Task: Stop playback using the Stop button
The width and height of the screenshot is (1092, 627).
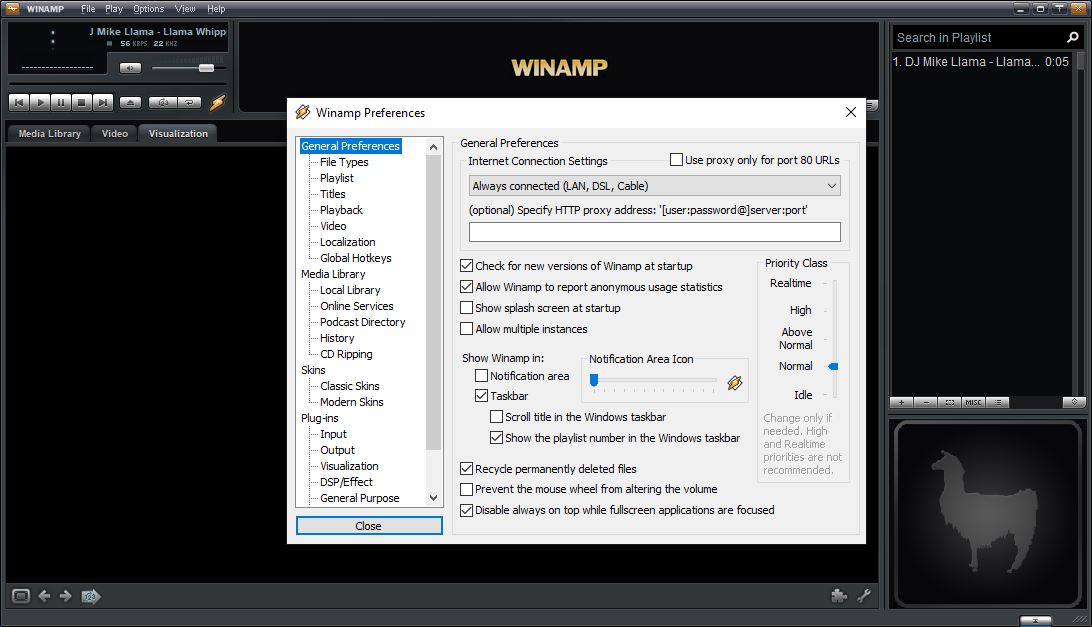Action: (81, 102)
